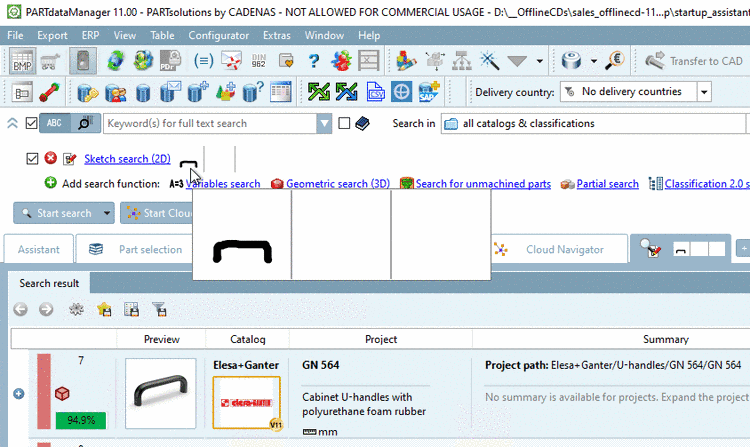Click the database with key icon

[x=88, y=92]
